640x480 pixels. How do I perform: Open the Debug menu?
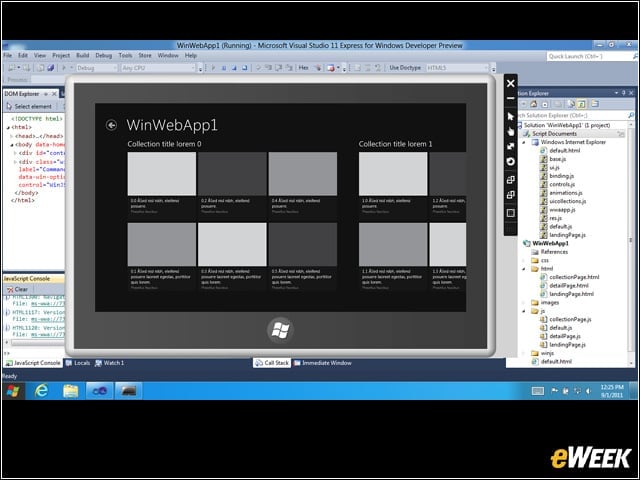tap(104, 56)
